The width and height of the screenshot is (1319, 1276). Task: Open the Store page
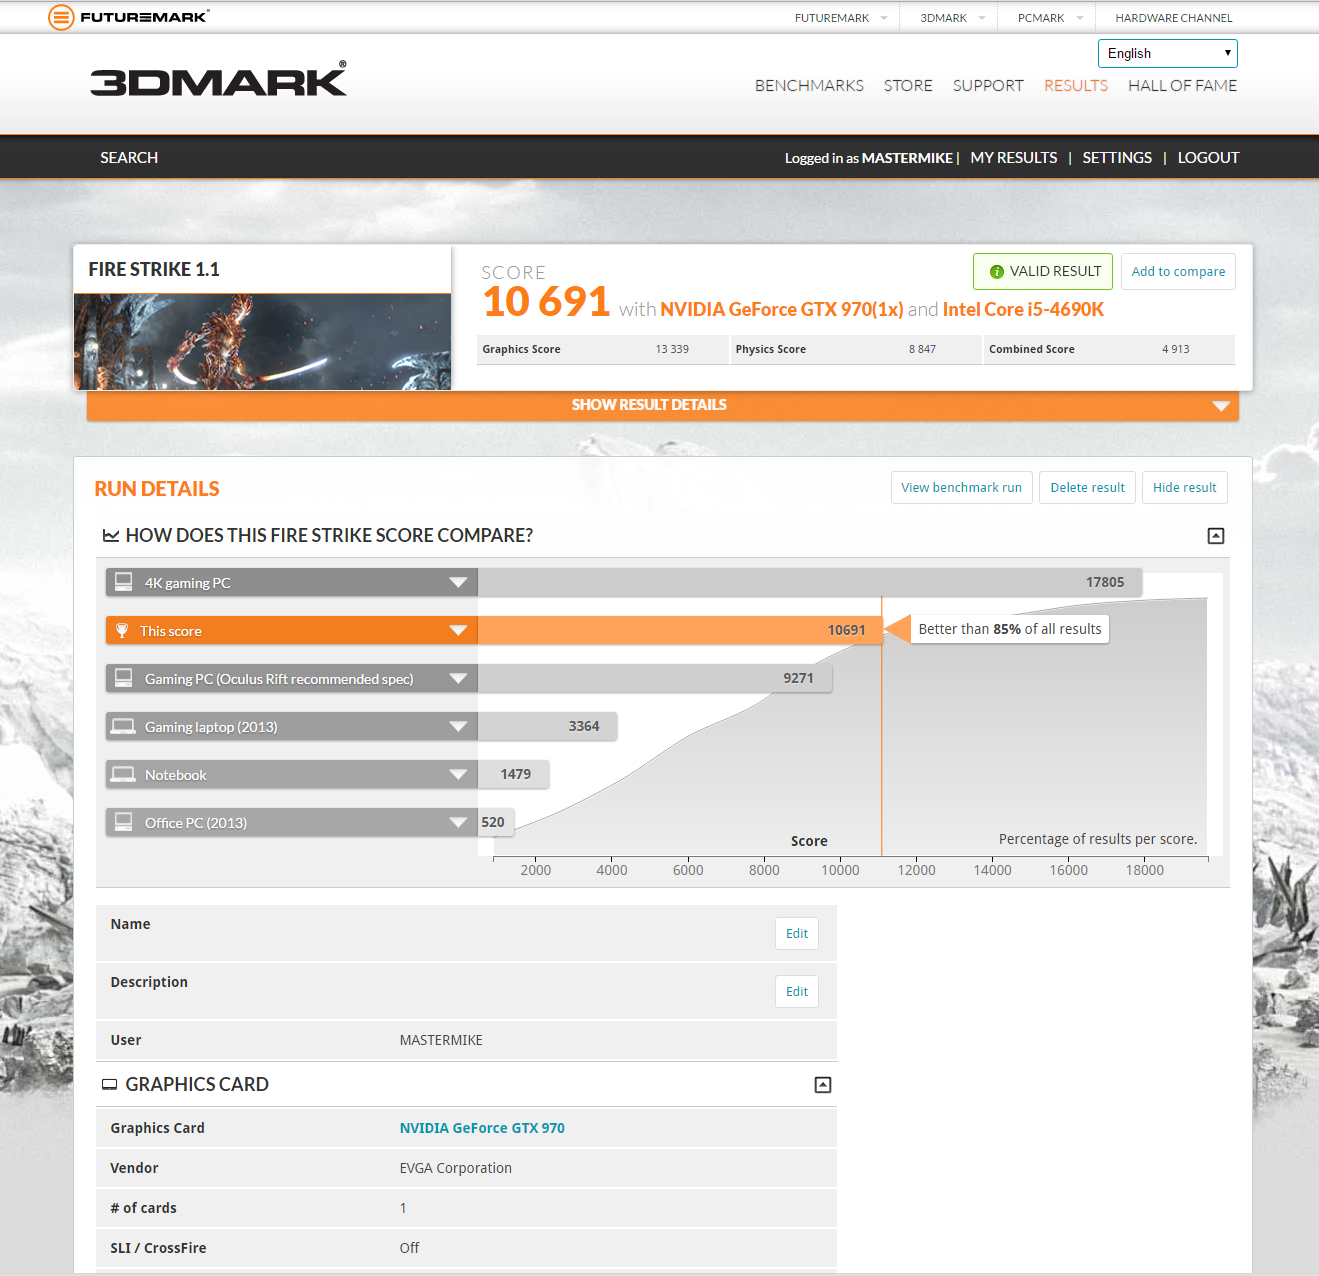point(908,86)
